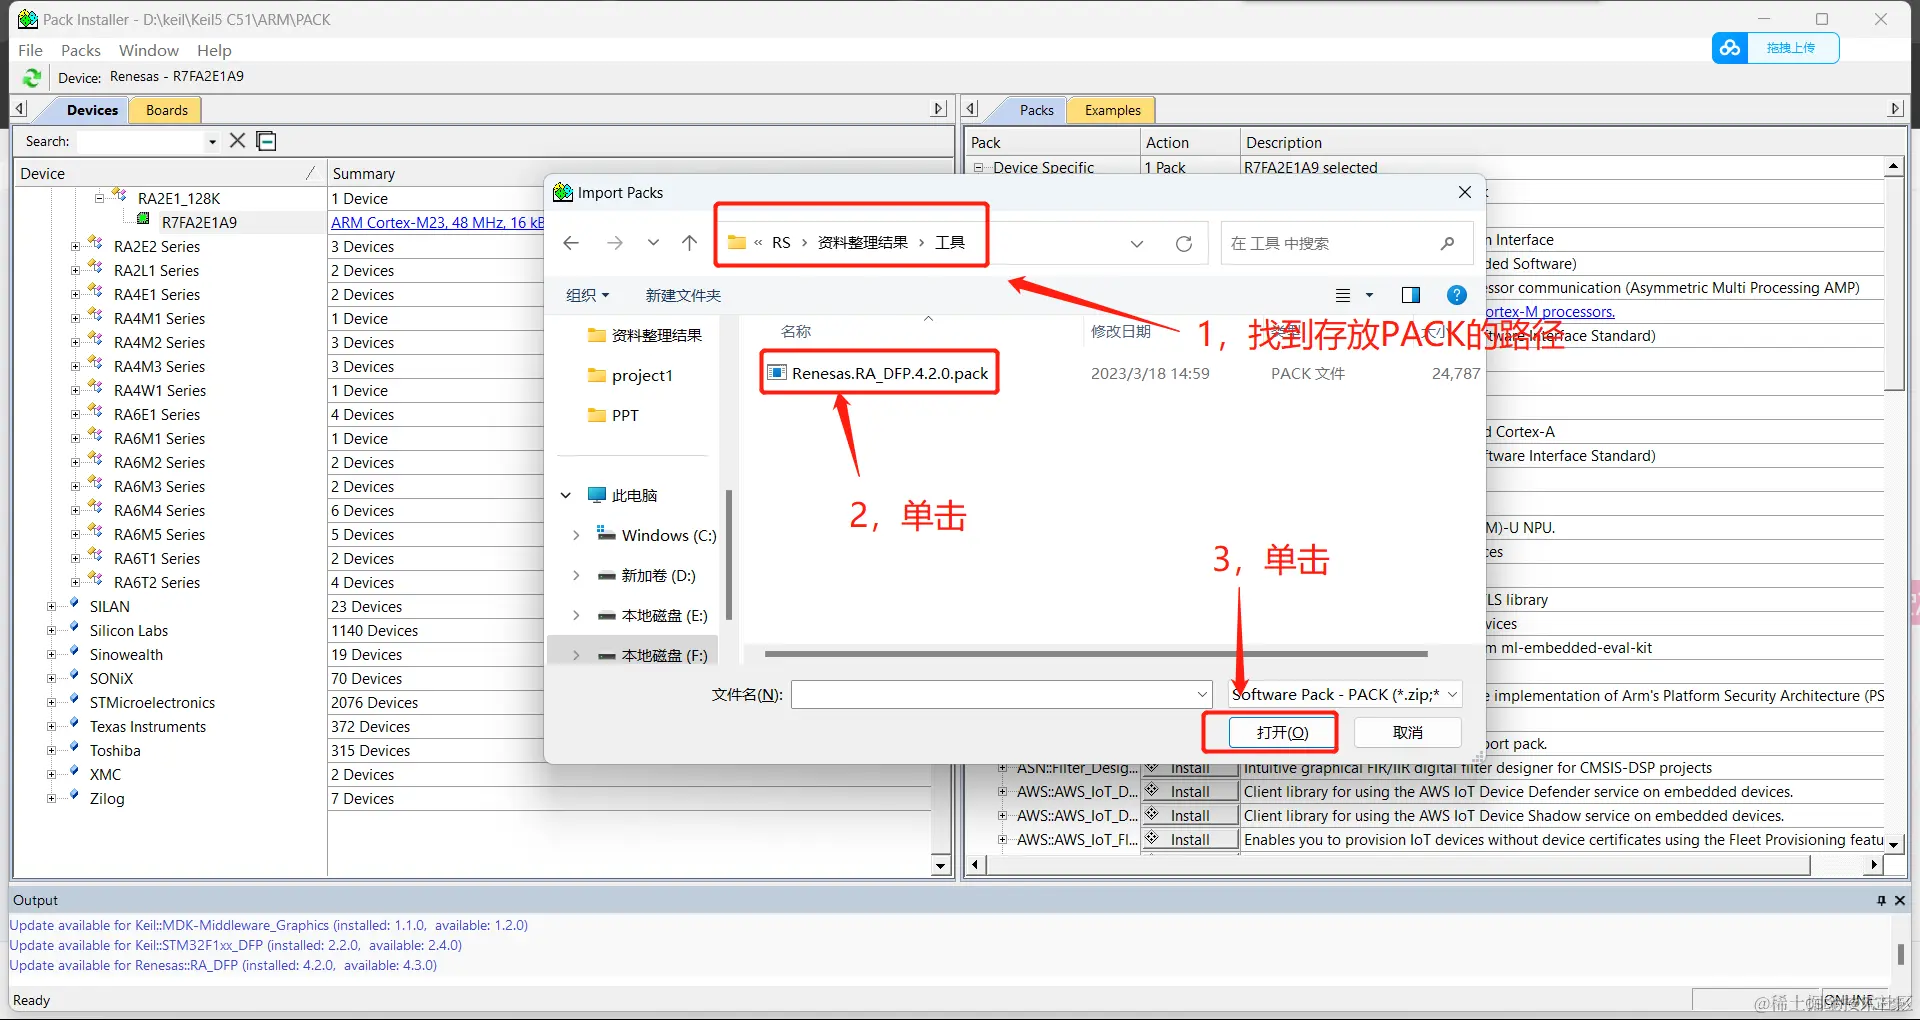Click the view layout icon in dialog
The height and width of the screenshot is (1020, 1920).
click(1343, 295)
